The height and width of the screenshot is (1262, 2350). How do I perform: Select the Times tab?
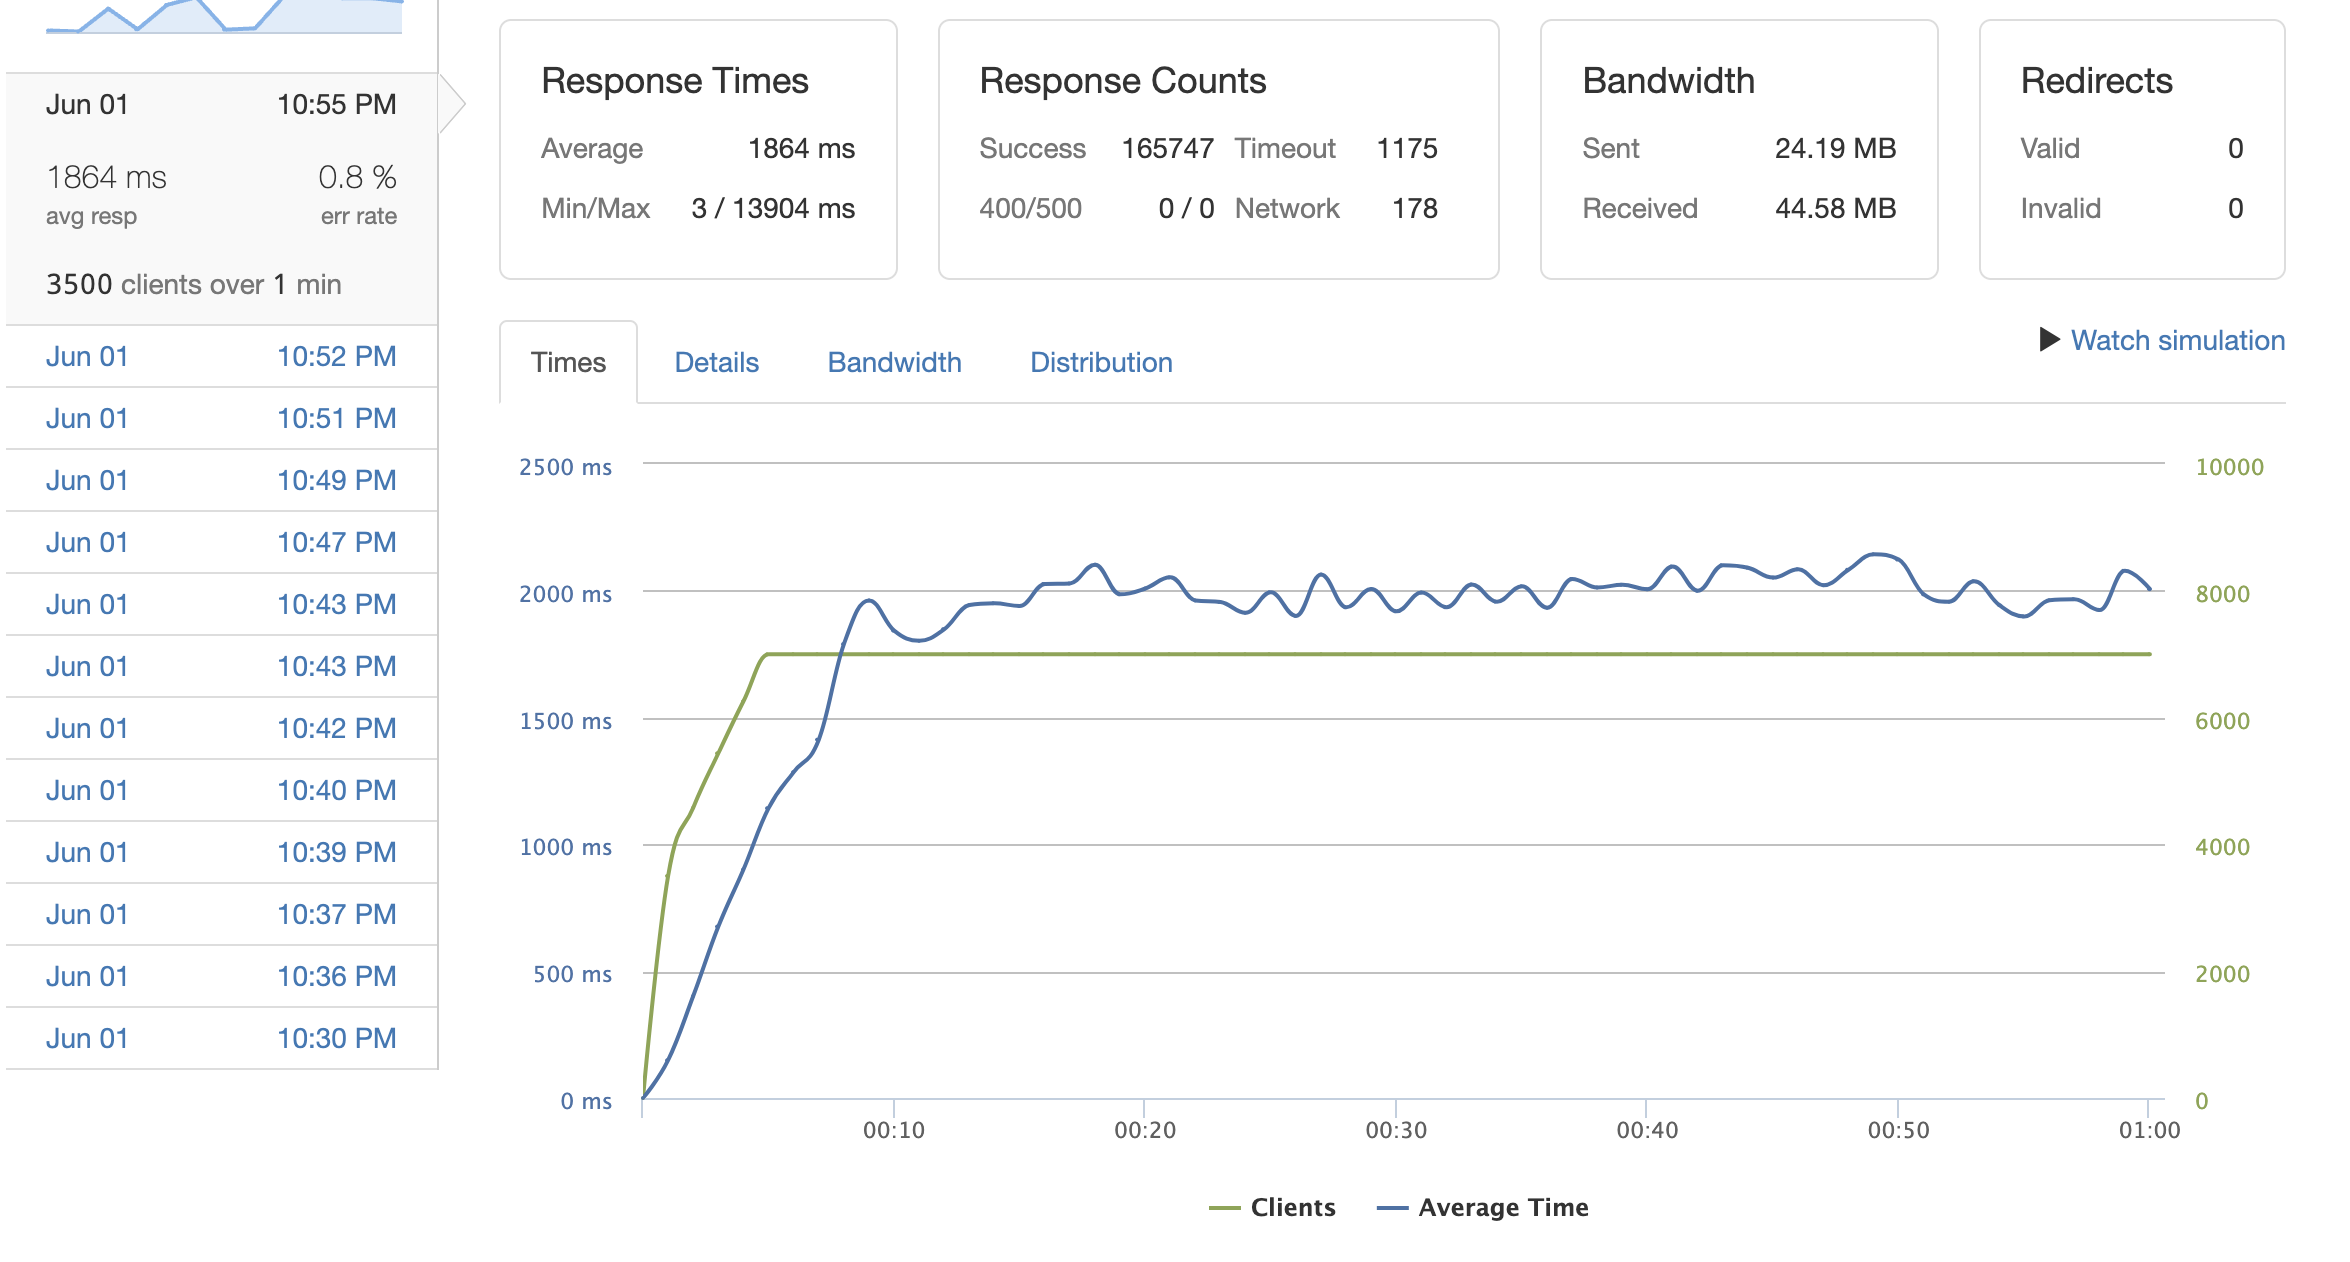(568, 362)
